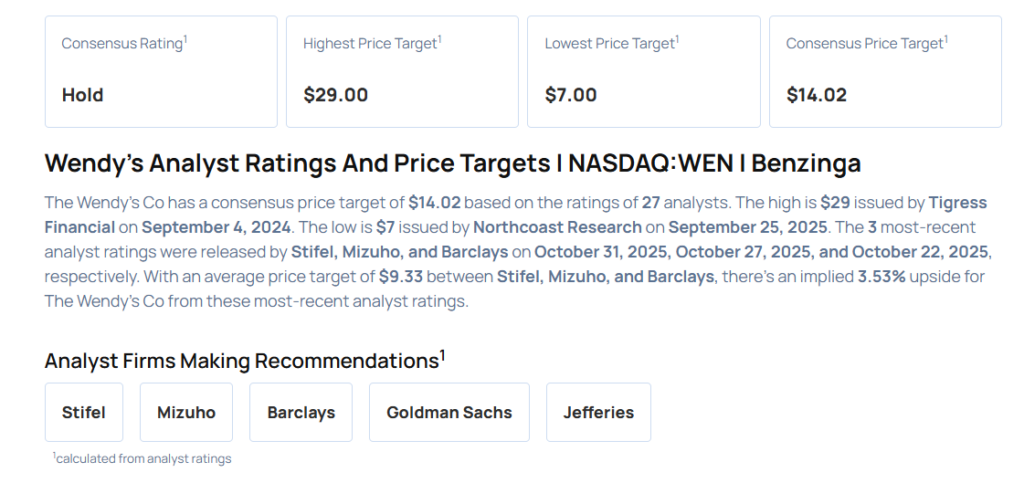Viewport: 1024px width, 504px height.
Task: Click the Hold rating value
Action: pyautogui.click(x=83, y=96)
